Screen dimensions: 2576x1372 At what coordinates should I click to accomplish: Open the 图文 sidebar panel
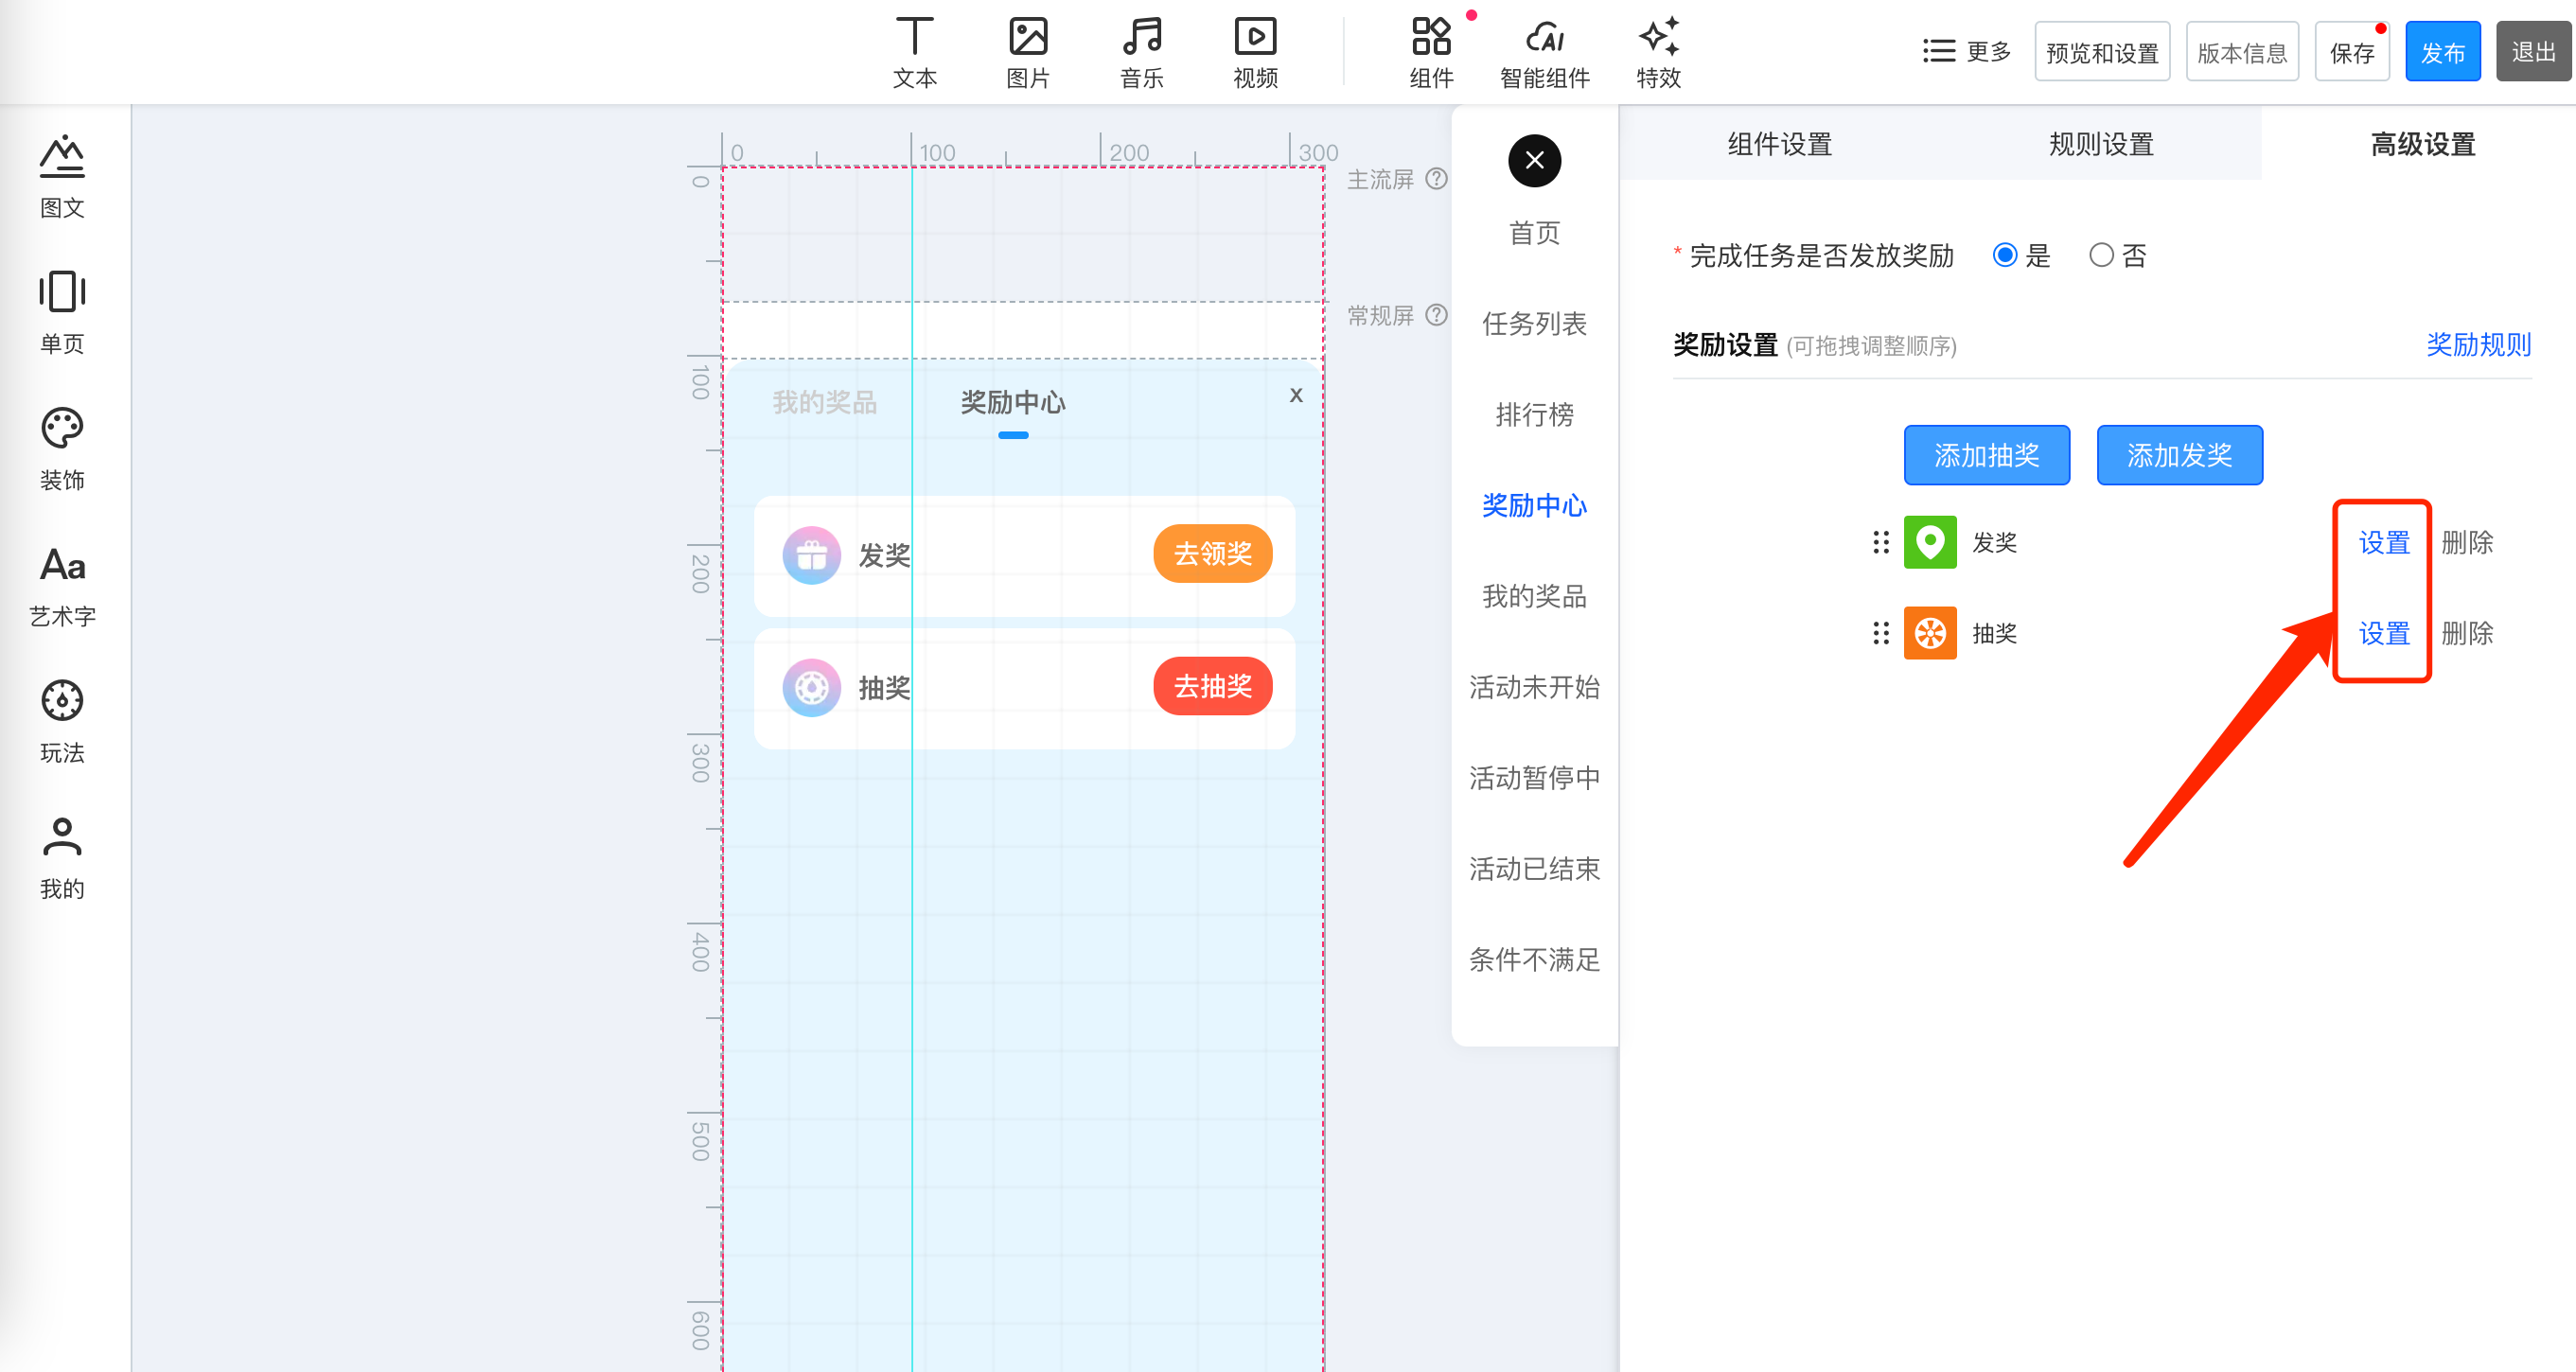coord(62,177)
